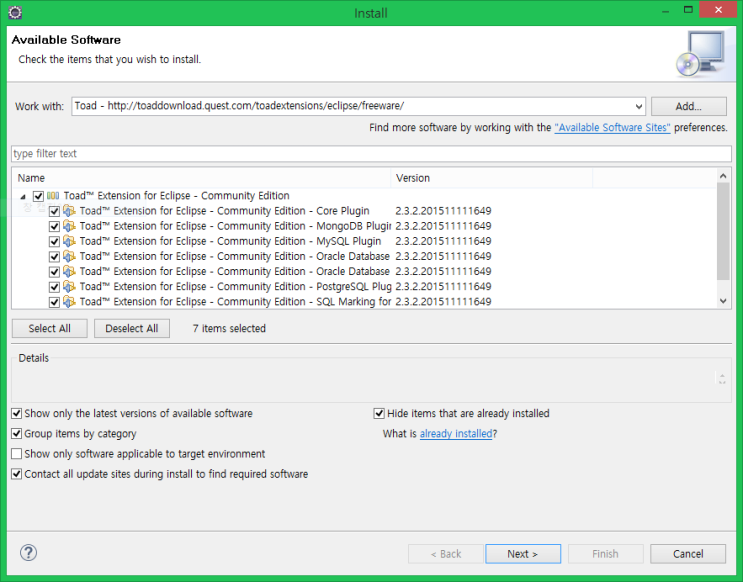Click the category icon beside Community Edition
The width and height of the screenshot is (743, 582).
53,196
